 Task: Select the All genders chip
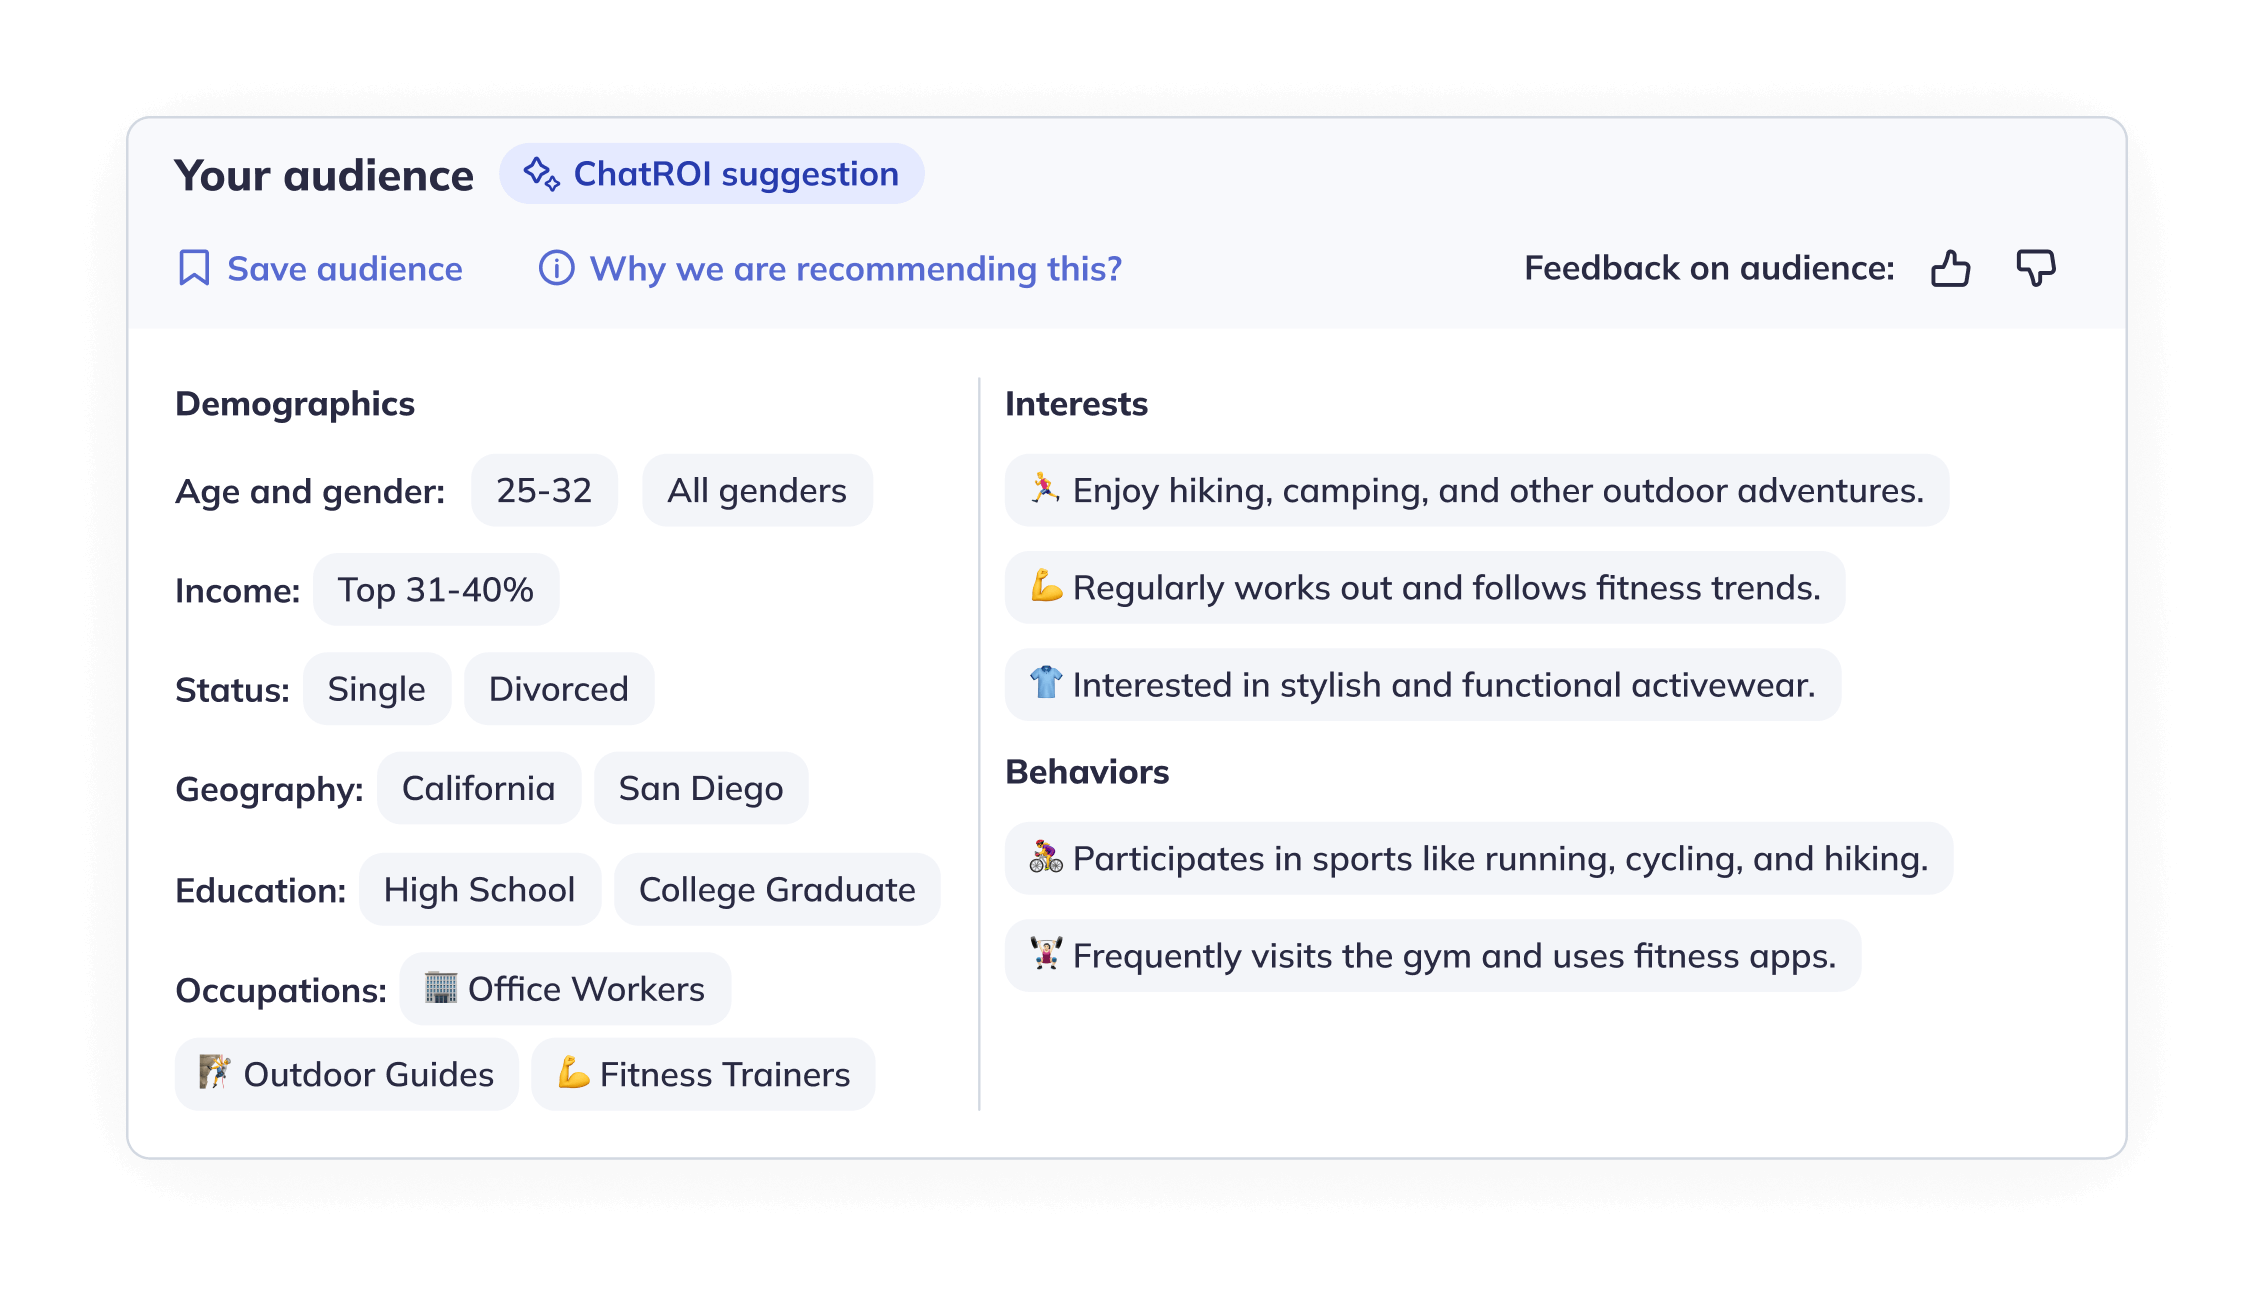click(757, 490)
